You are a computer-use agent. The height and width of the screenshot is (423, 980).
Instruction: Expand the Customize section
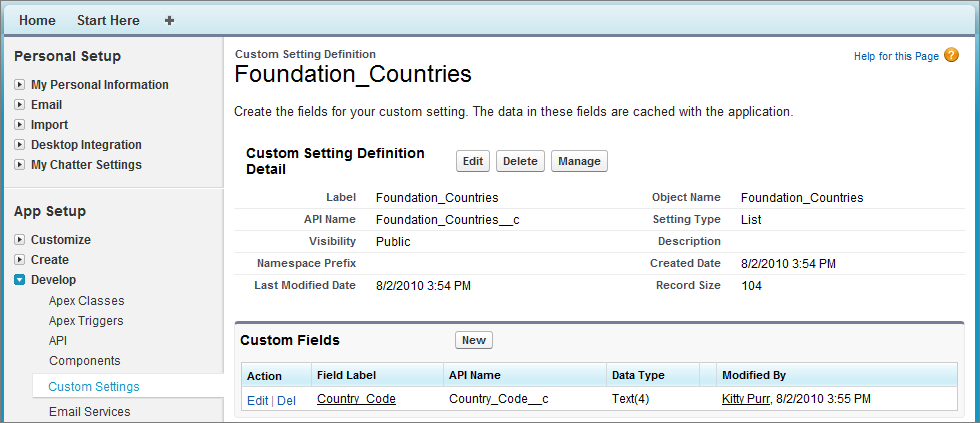pos(20,240)
